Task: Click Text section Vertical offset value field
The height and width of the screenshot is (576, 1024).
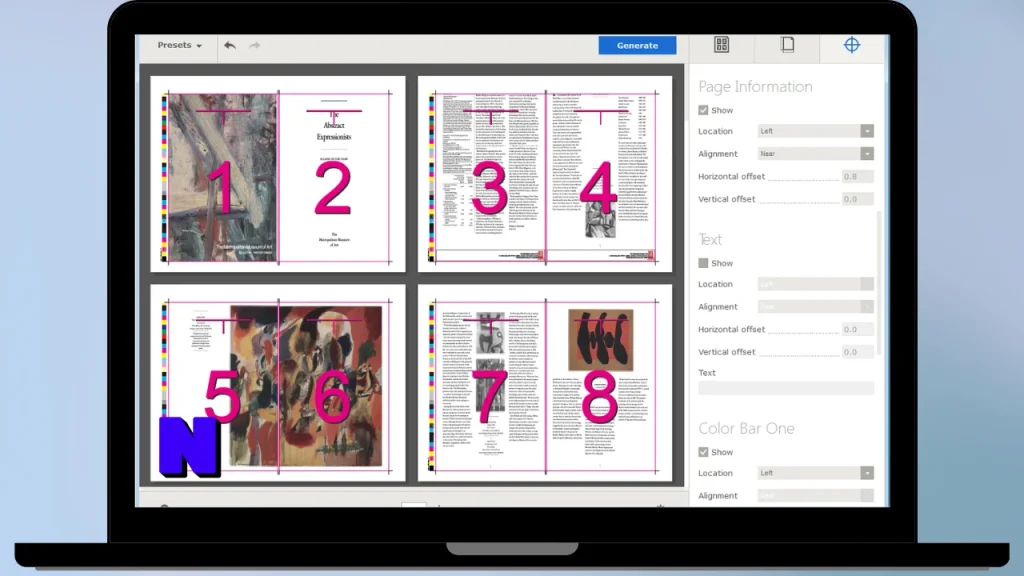Action: pyautogui.click(x=857, y=352)
